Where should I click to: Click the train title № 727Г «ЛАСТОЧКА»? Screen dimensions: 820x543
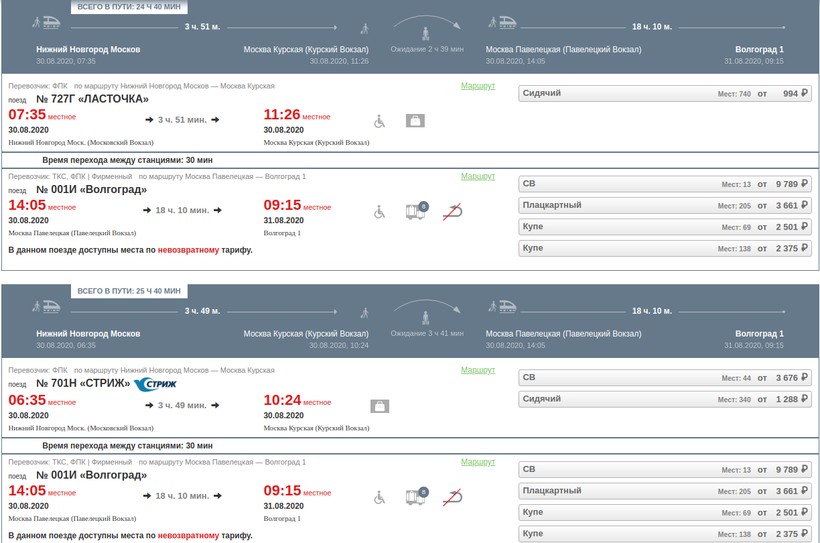92,99
